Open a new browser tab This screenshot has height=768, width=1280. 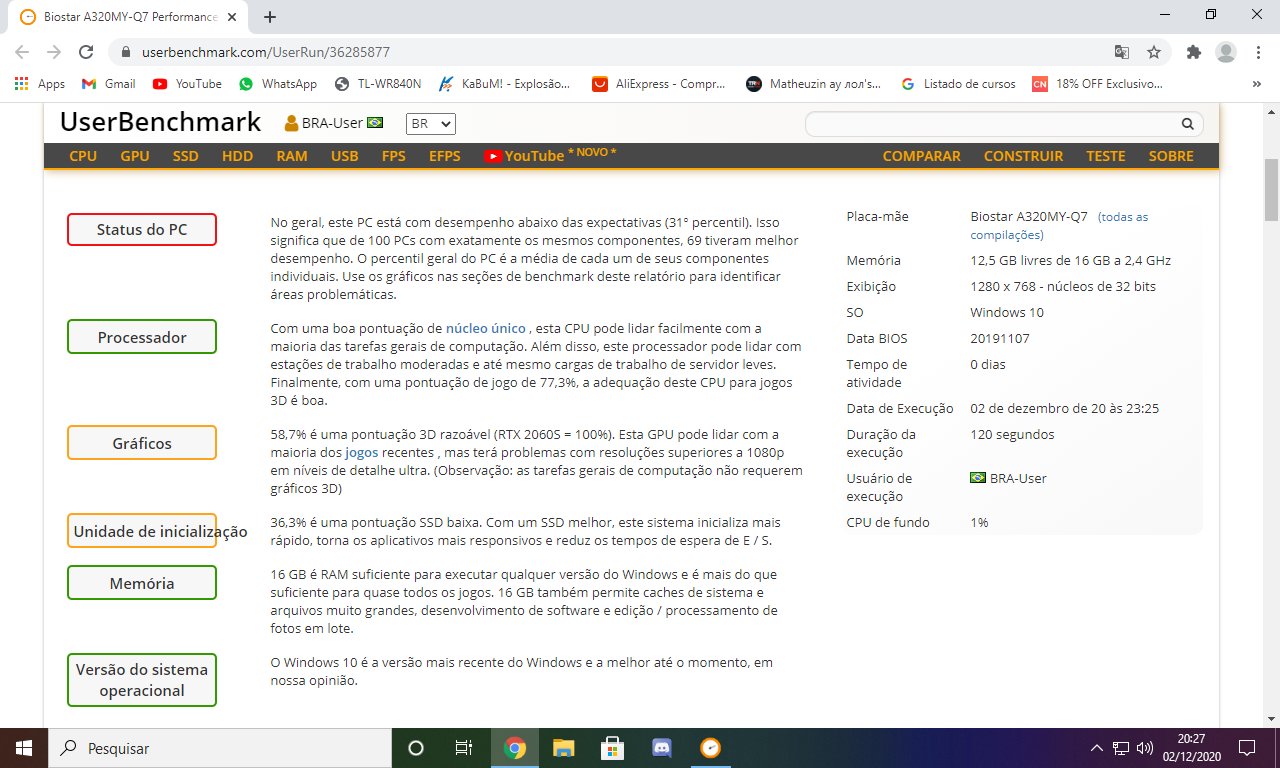tap(270, 17)
